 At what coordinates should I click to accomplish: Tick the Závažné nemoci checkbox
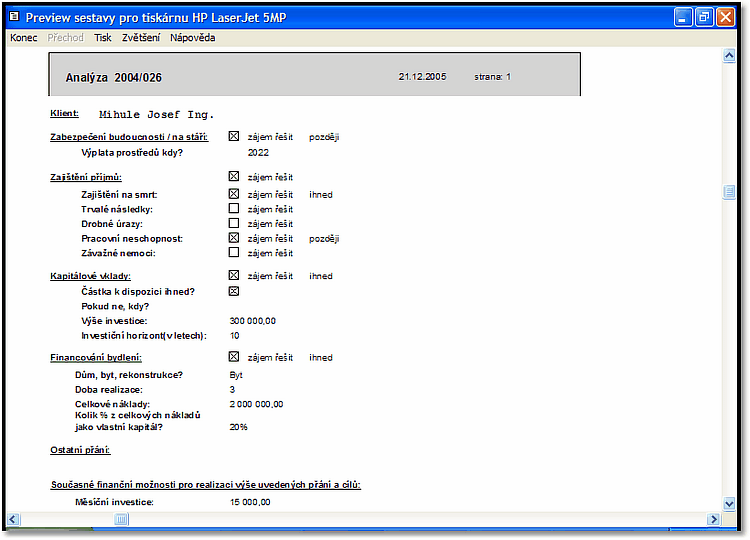234,253
